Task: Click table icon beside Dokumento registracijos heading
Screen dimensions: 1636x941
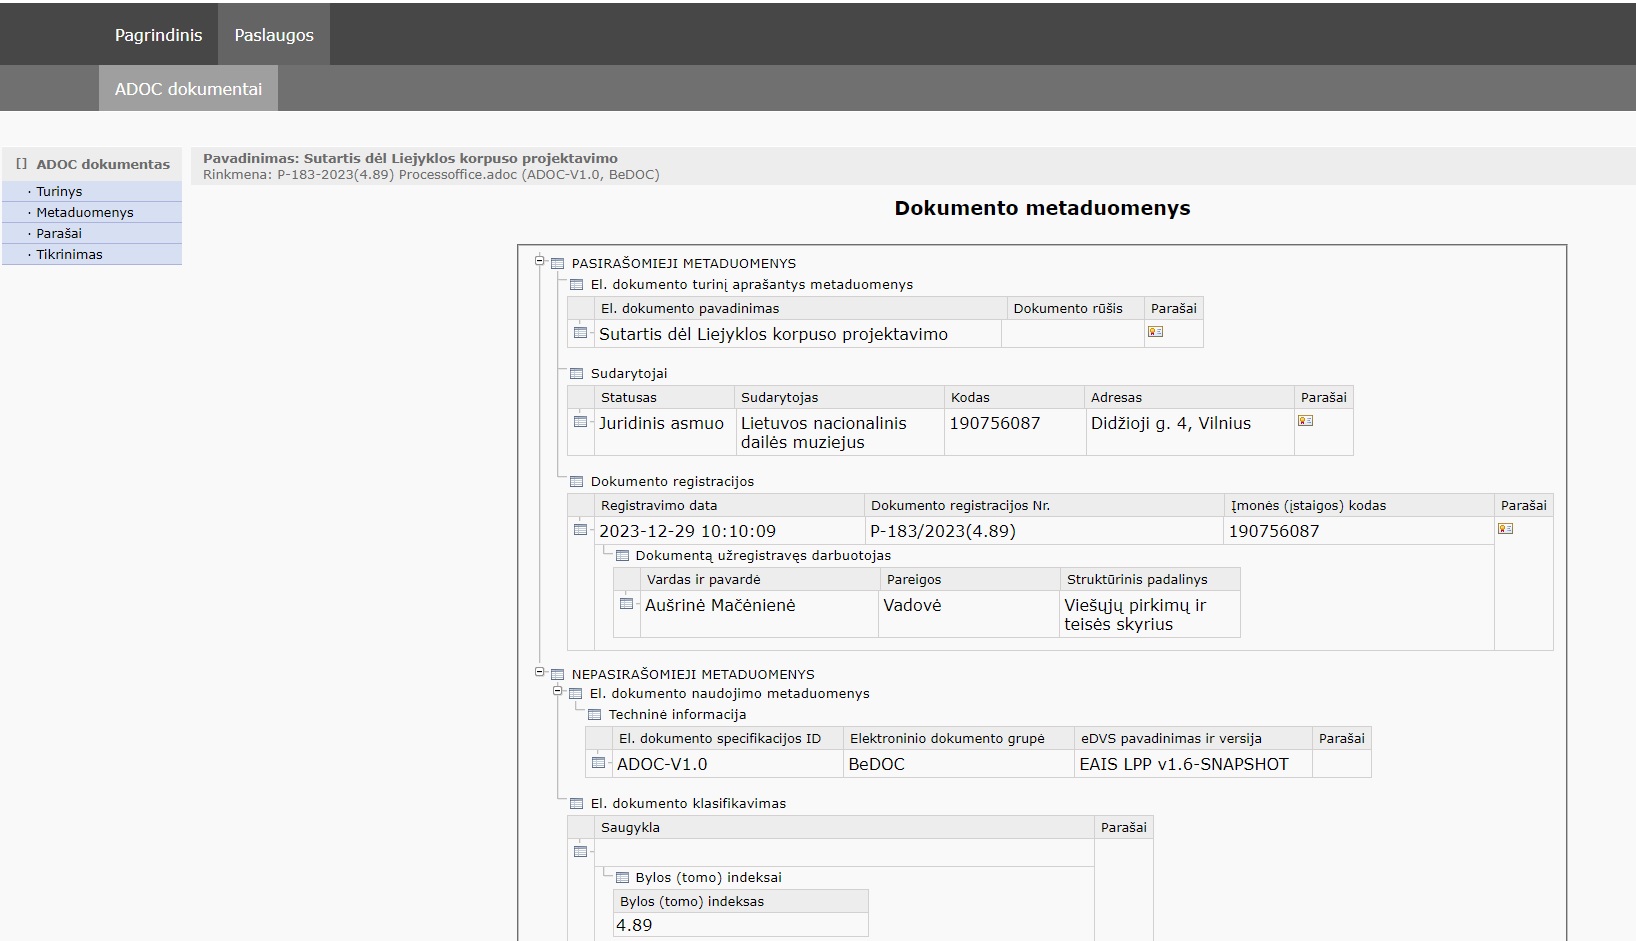Action: tap(576, 482)
